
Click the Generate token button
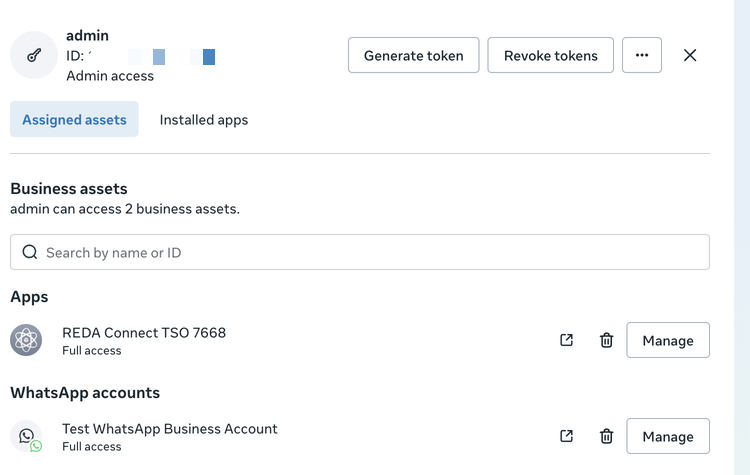(414, 55)
